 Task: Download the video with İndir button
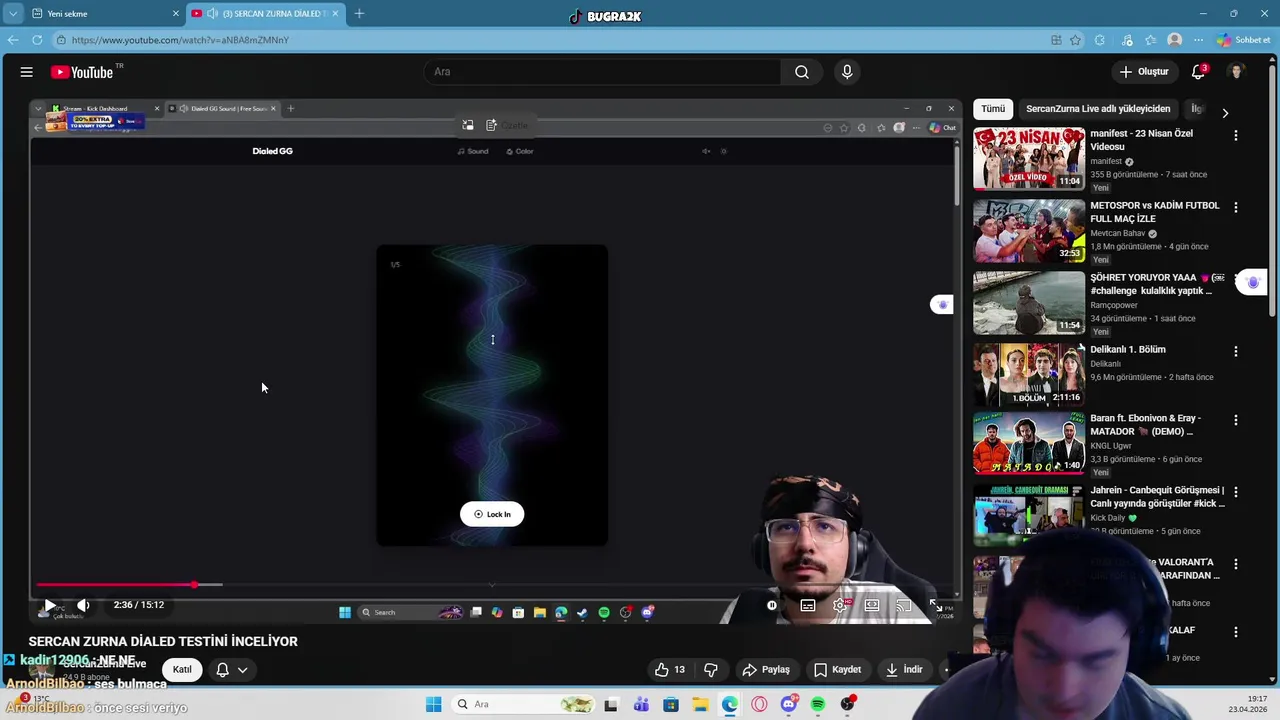(x=904, y=670)
